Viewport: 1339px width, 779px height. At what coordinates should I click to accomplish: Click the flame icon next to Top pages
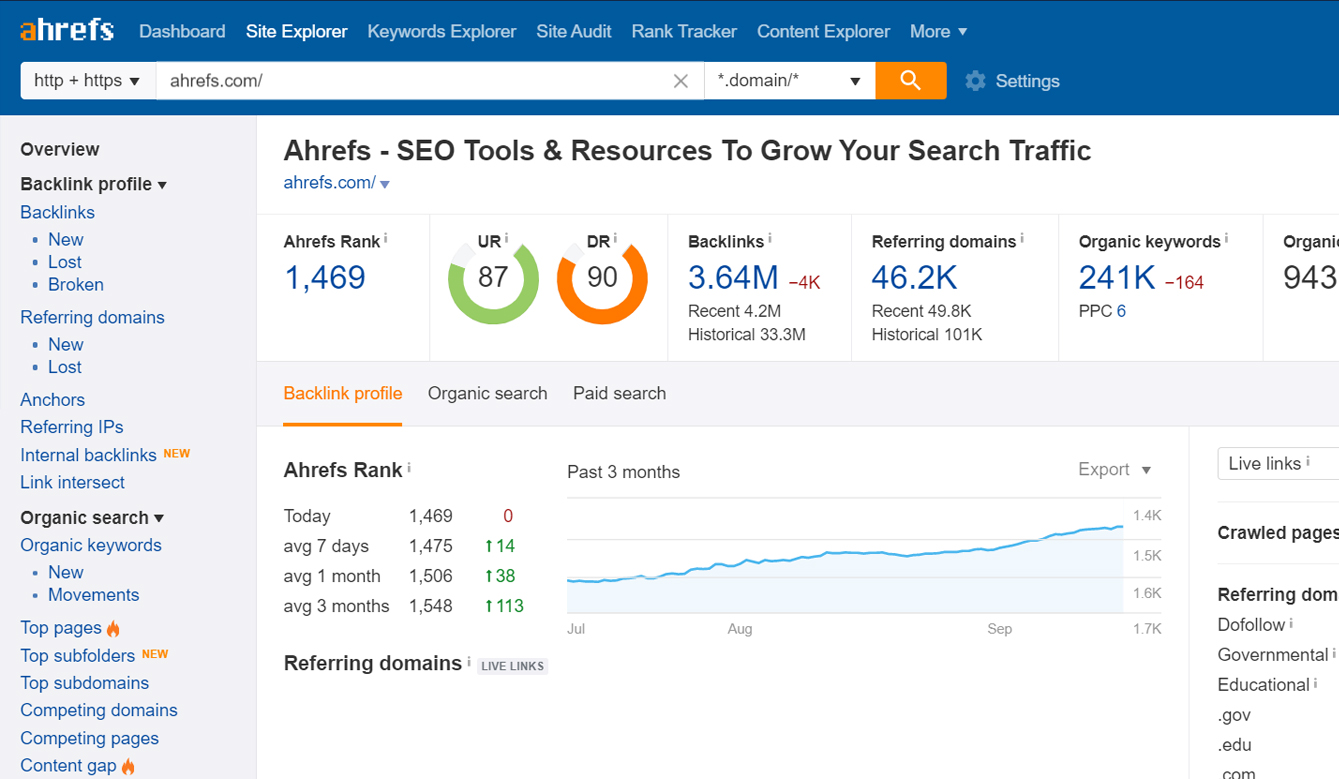pyautogui.click(x=113, y=628)
